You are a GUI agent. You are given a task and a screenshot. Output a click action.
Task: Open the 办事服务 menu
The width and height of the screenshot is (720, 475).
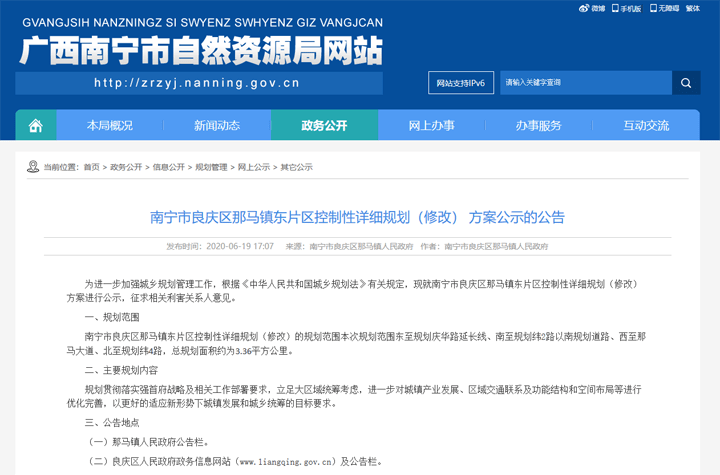[x=539, y=125]
